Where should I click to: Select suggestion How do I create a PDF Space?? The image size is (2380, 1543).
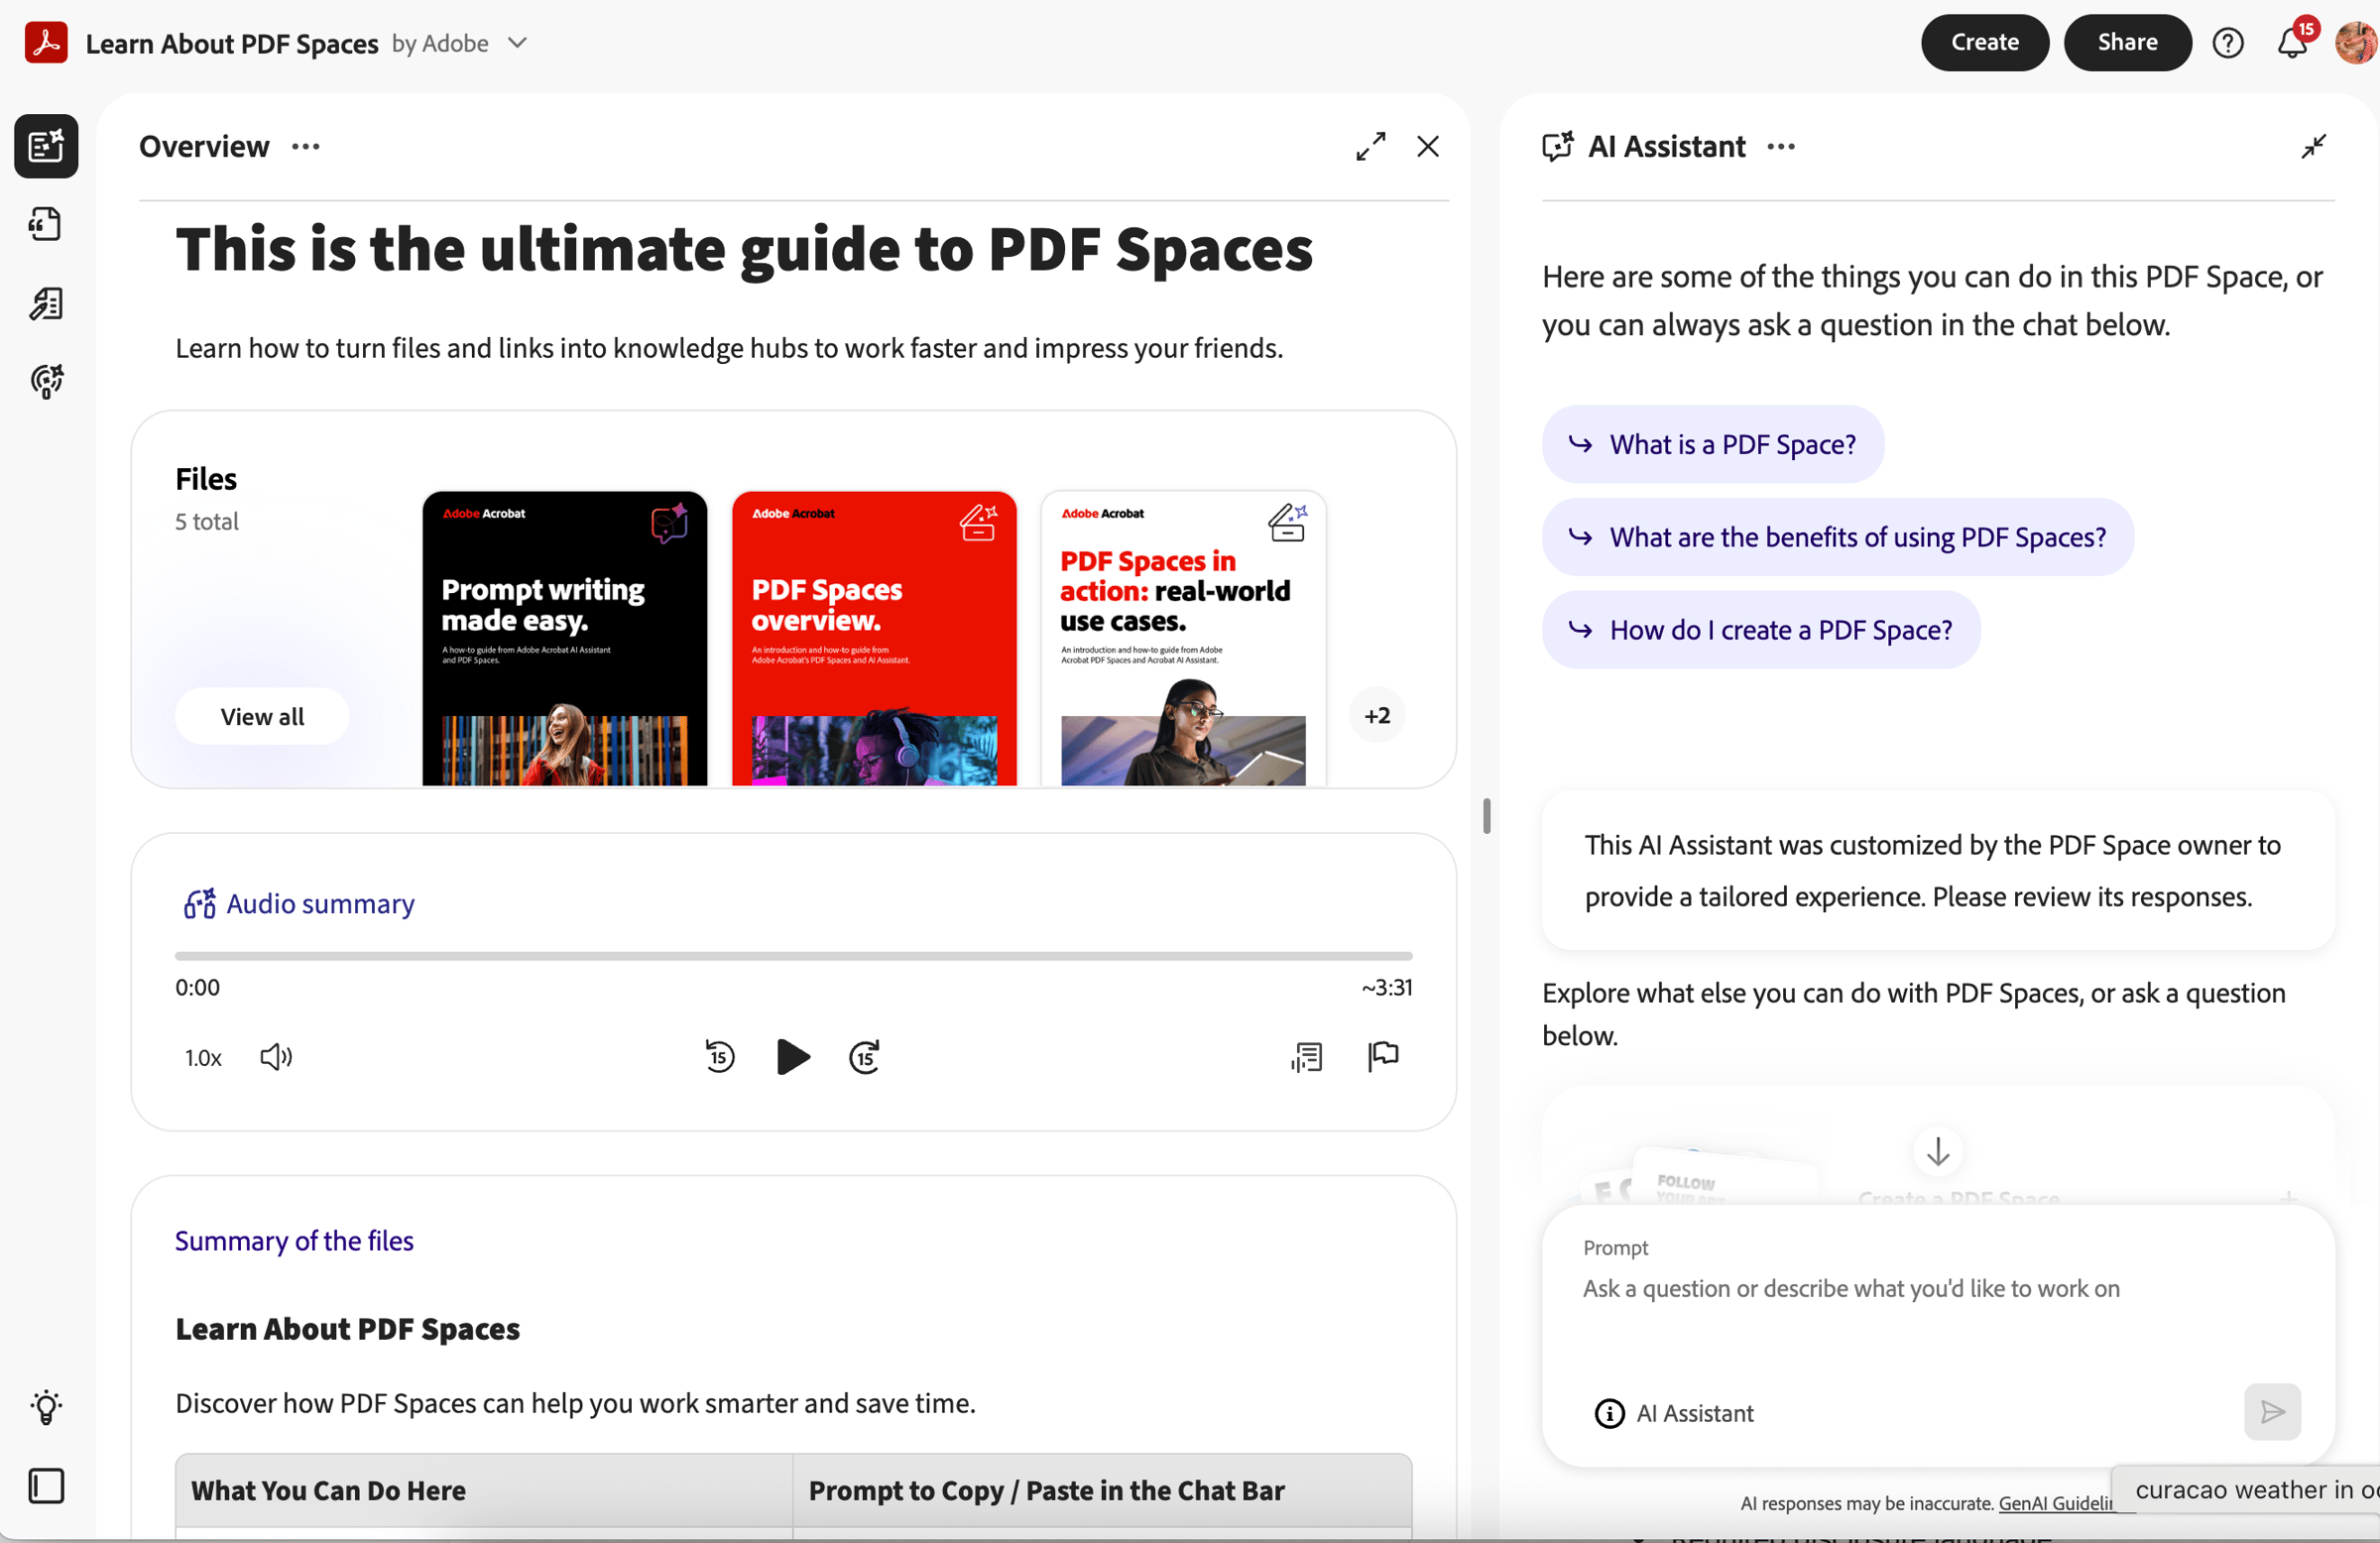[x=1761, y=630]
